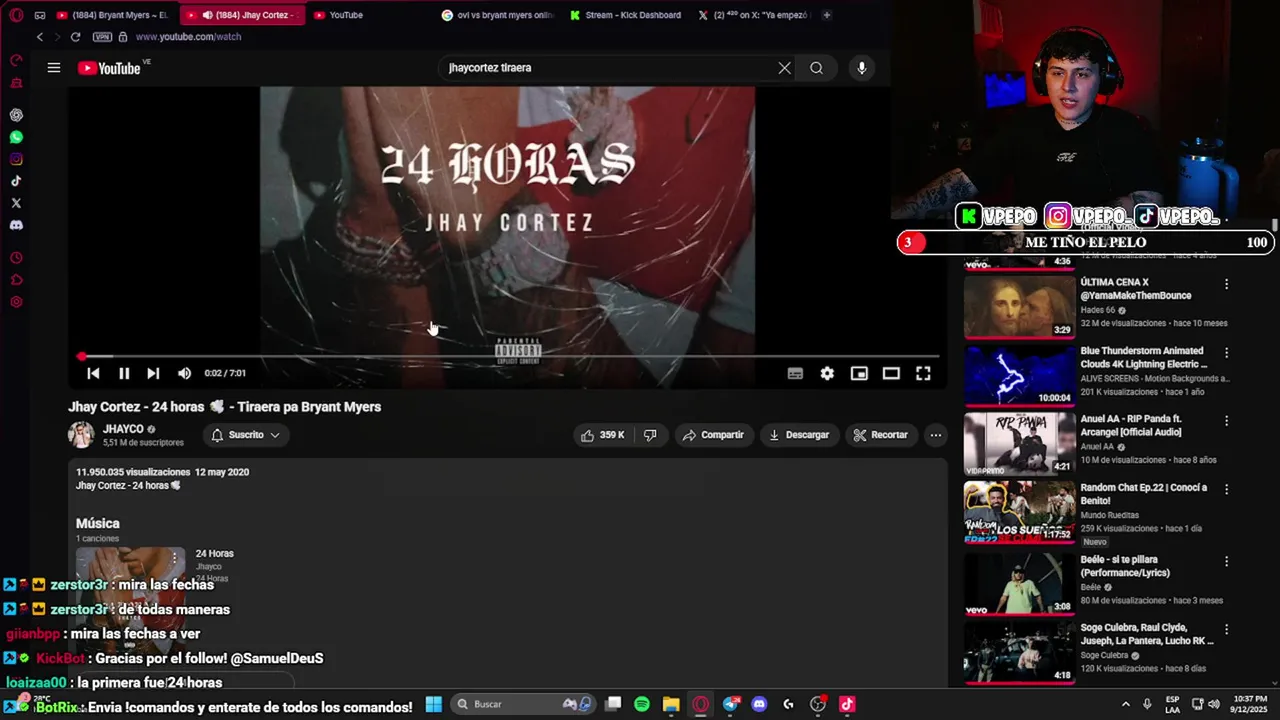
Task: Open the 'Beéle - si te pillara' video title
Action: [x=1125, y=566]
